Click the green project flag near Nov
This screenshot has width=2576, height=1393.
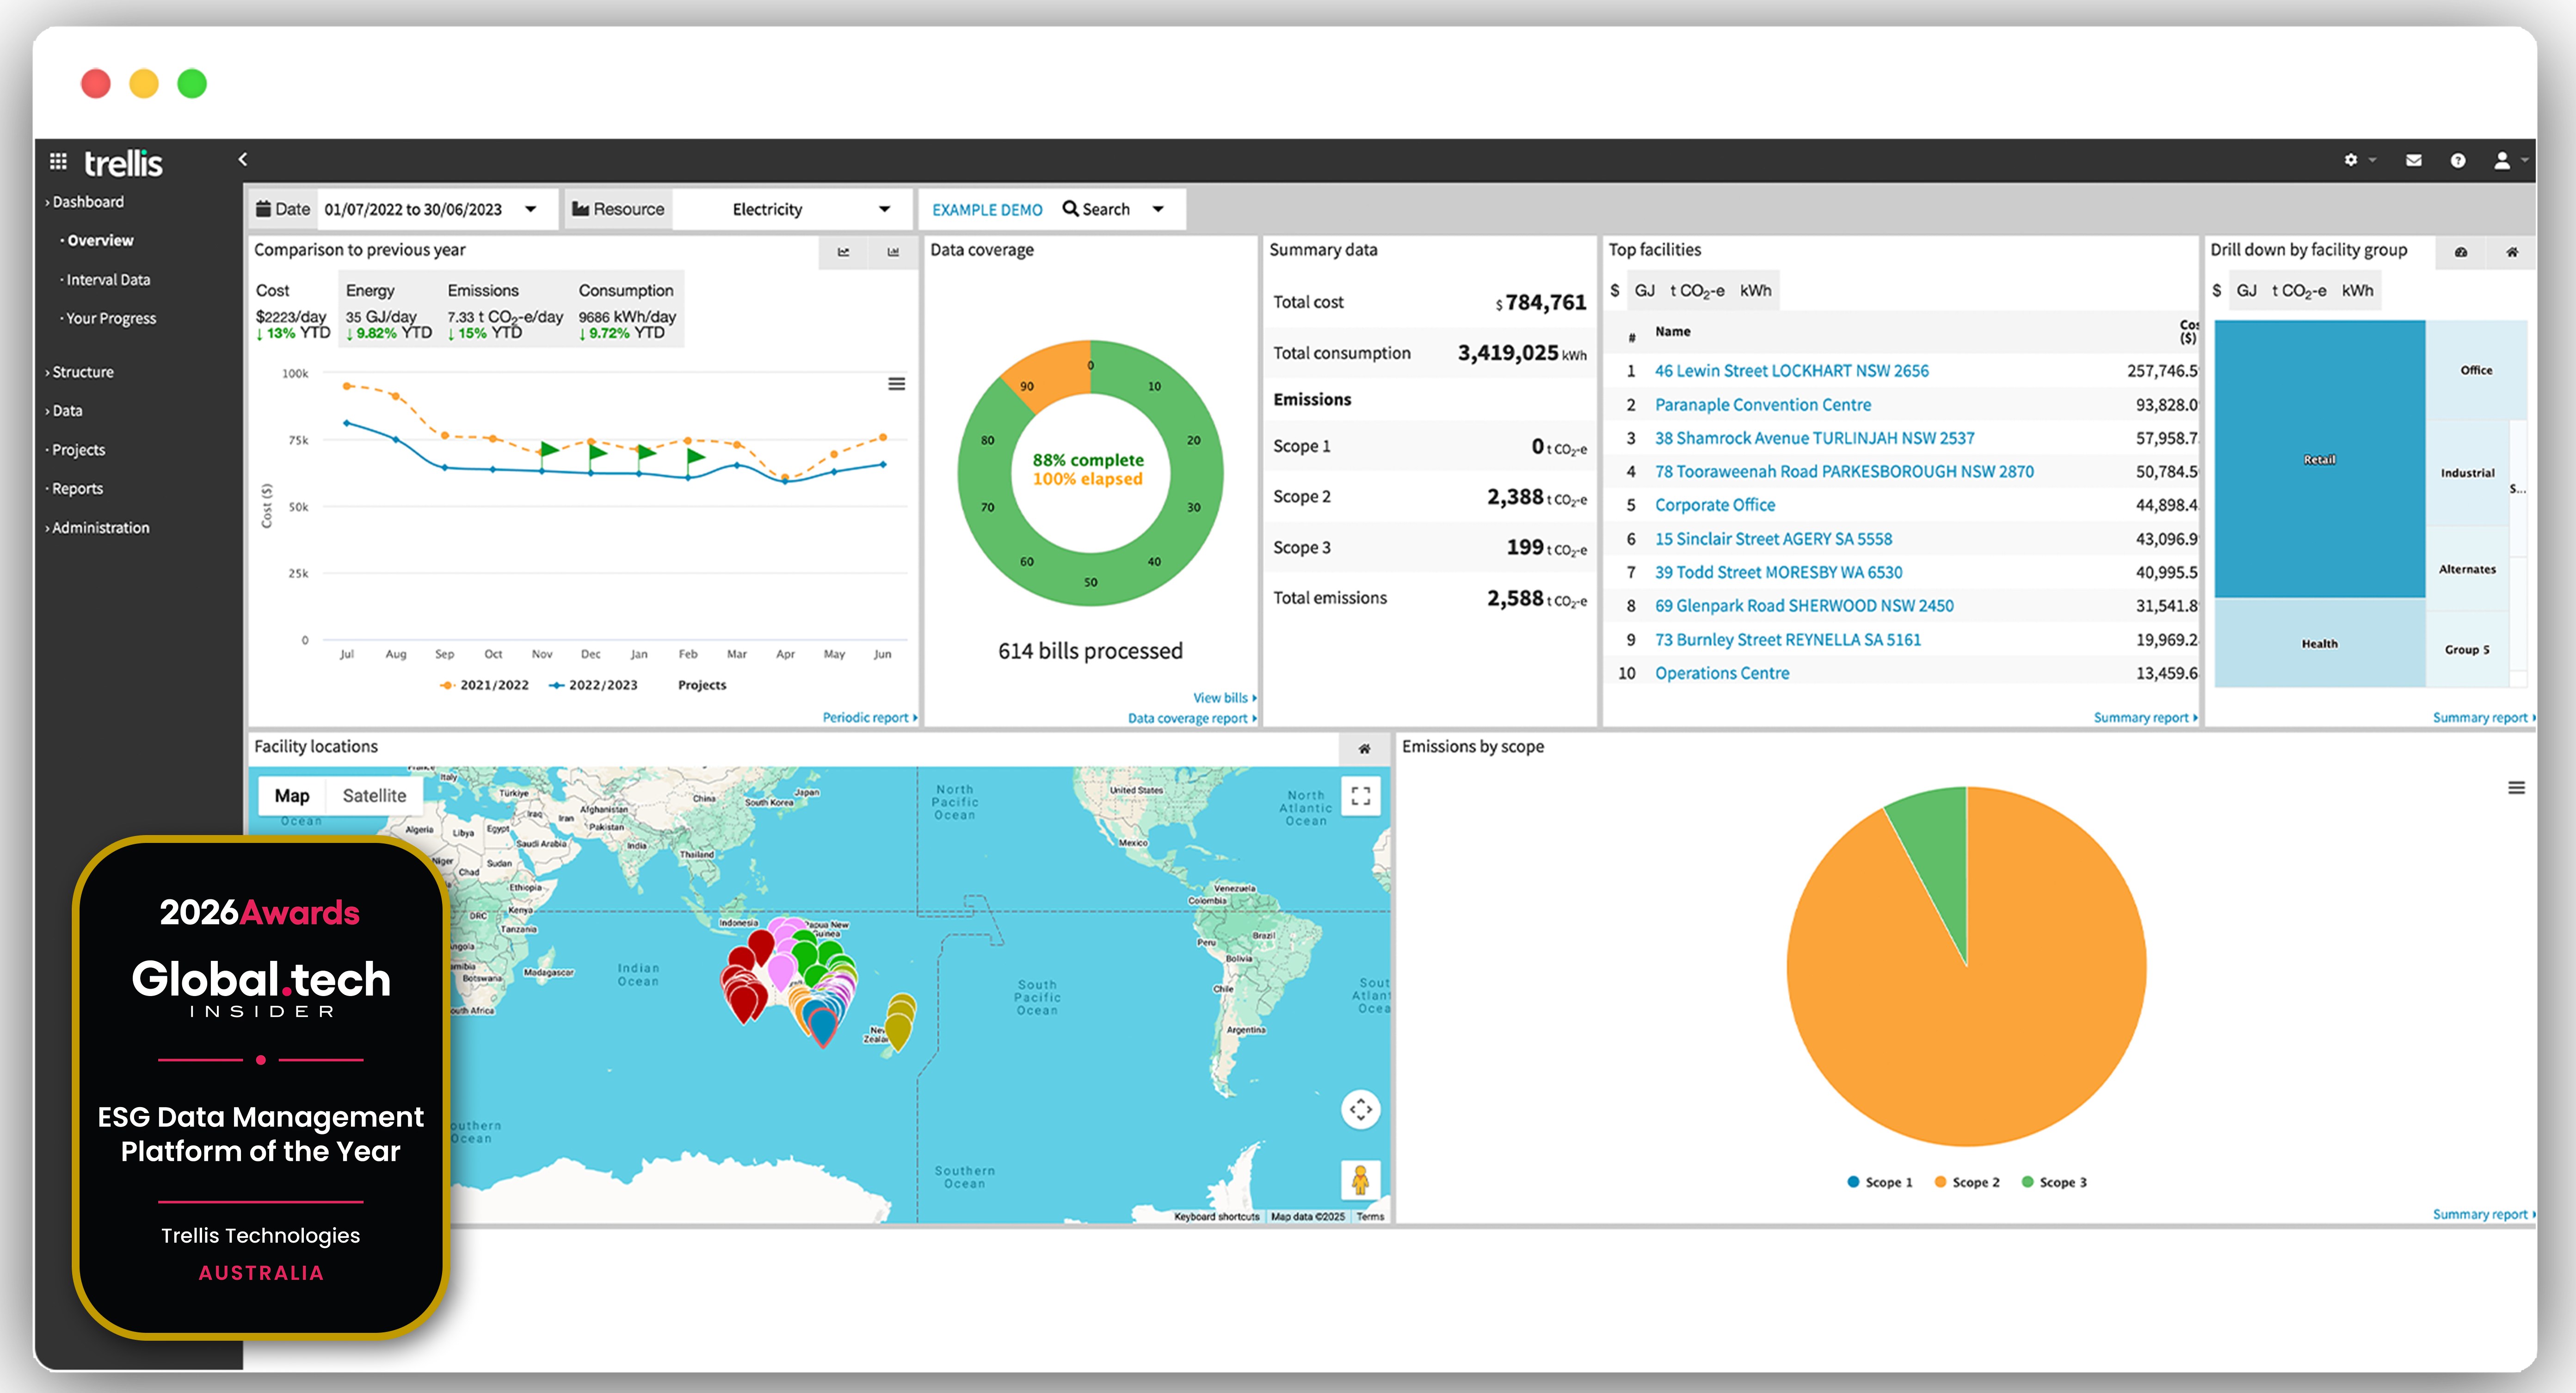coord(549,451)
